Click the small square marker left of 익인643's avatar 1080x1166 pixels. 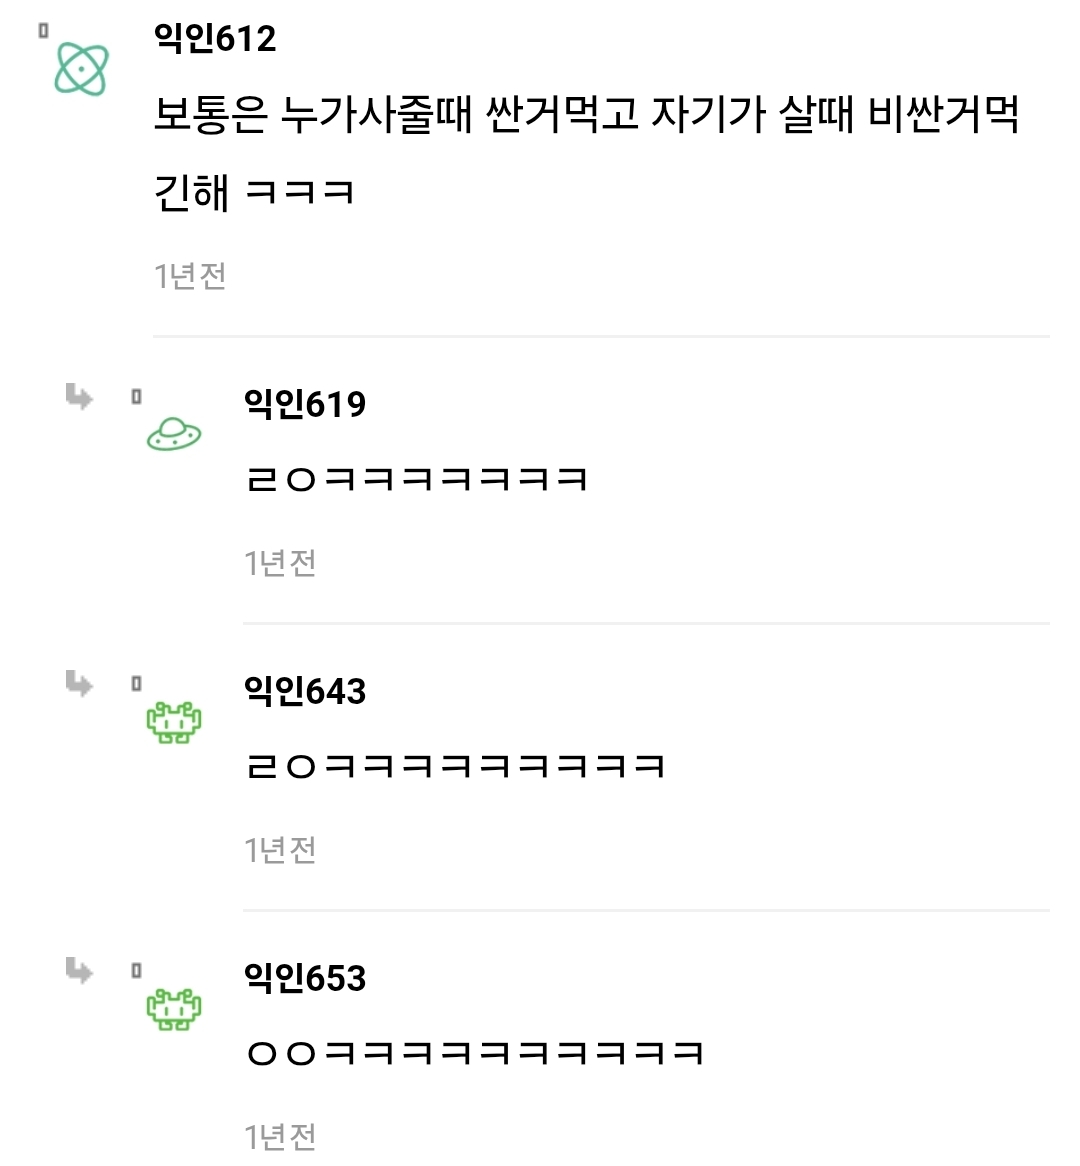click(136, 684)
